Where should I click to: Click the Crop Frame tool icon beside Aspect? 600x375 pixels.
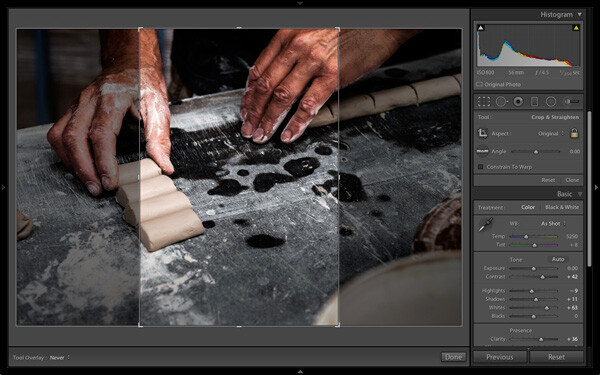(x=483, y=133)
